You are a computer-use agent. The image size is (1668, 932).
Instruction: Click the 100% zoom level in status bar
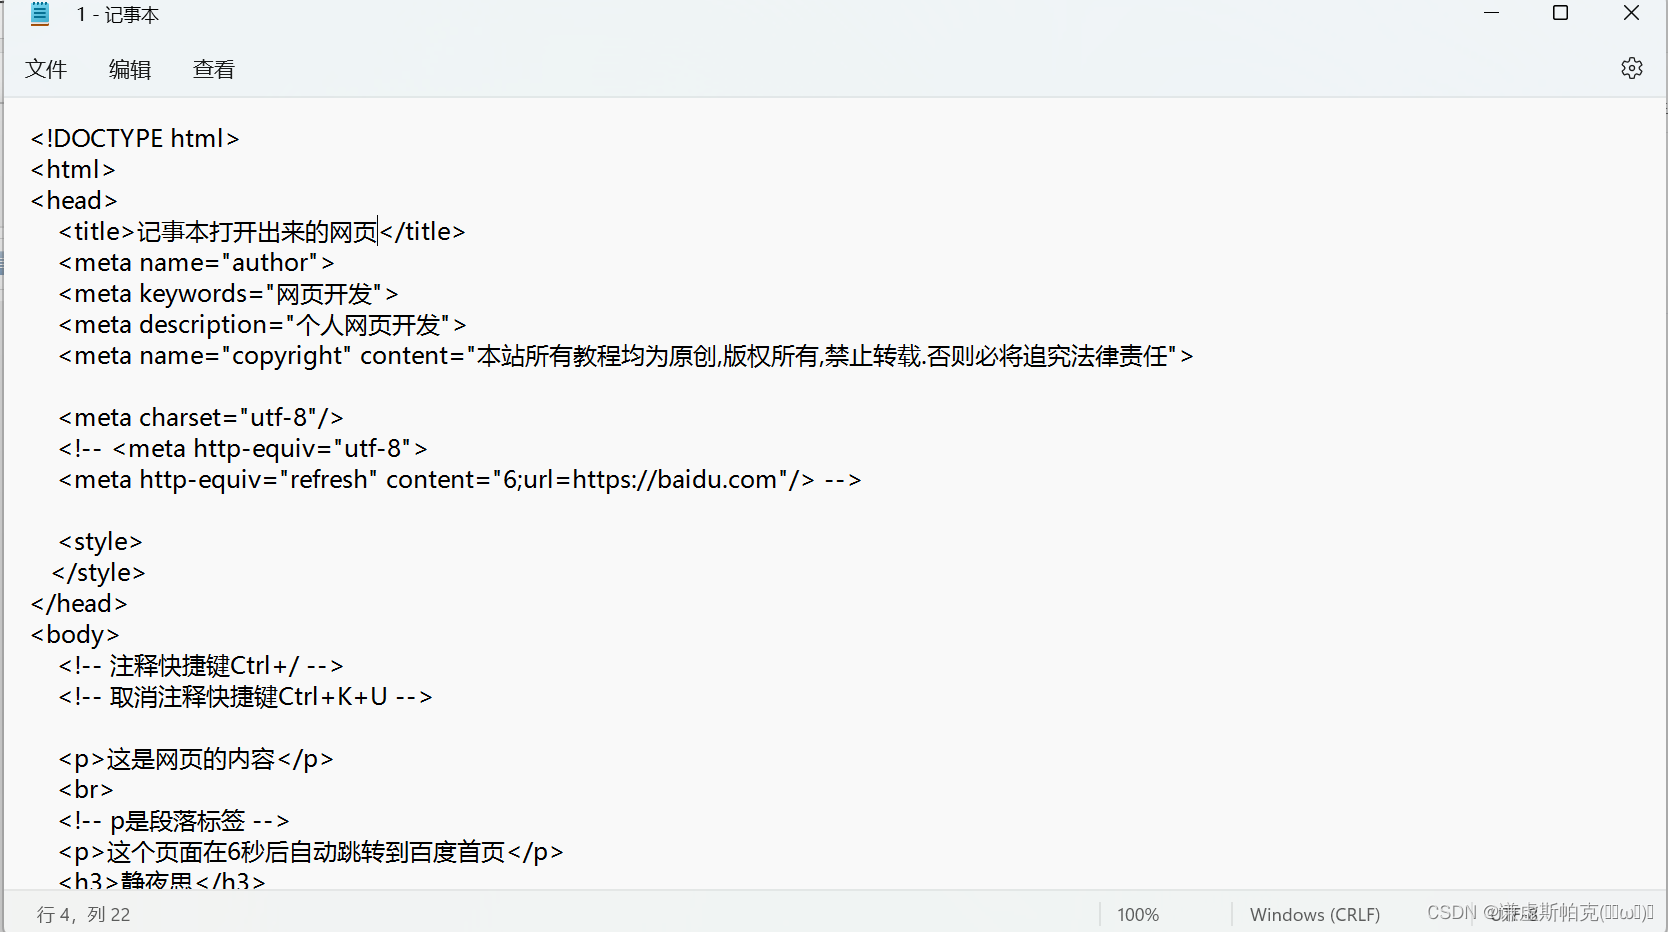point(1138,914)
